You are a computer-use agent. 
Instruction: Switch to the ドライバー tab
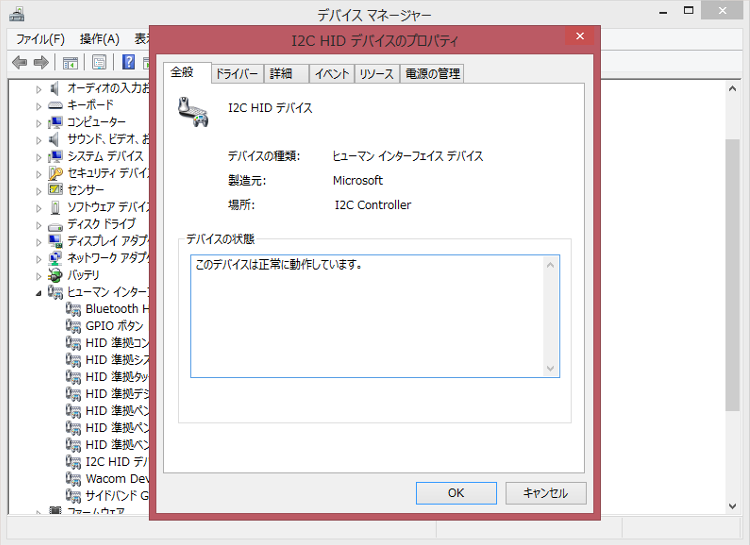[x=237, y=74]
